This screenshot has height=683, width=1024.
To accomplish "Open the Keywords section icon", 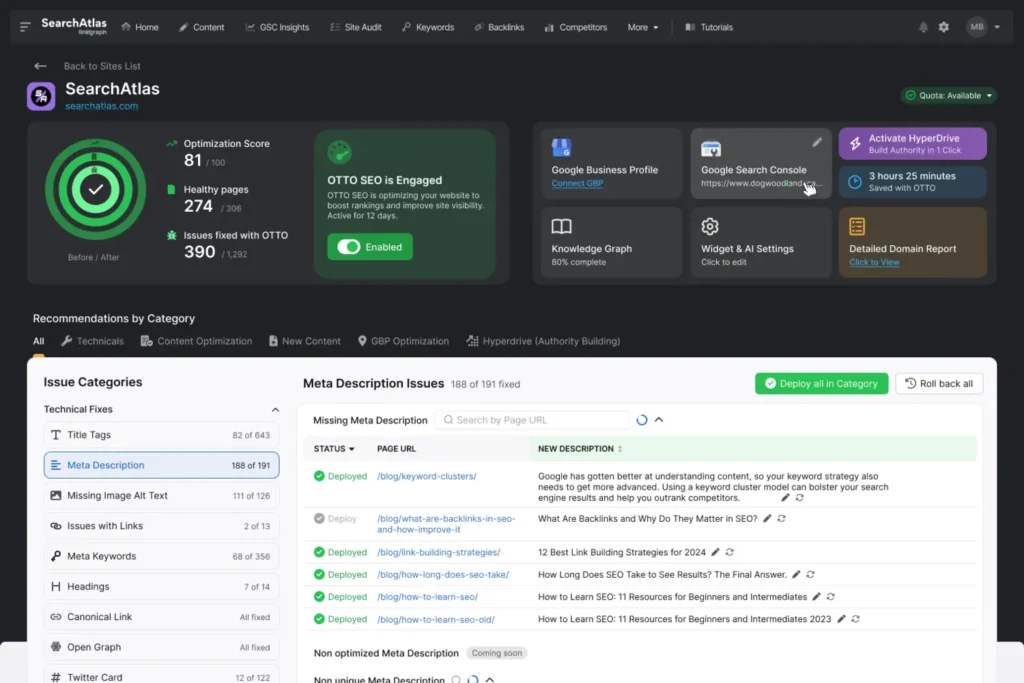I will point(405,27).
